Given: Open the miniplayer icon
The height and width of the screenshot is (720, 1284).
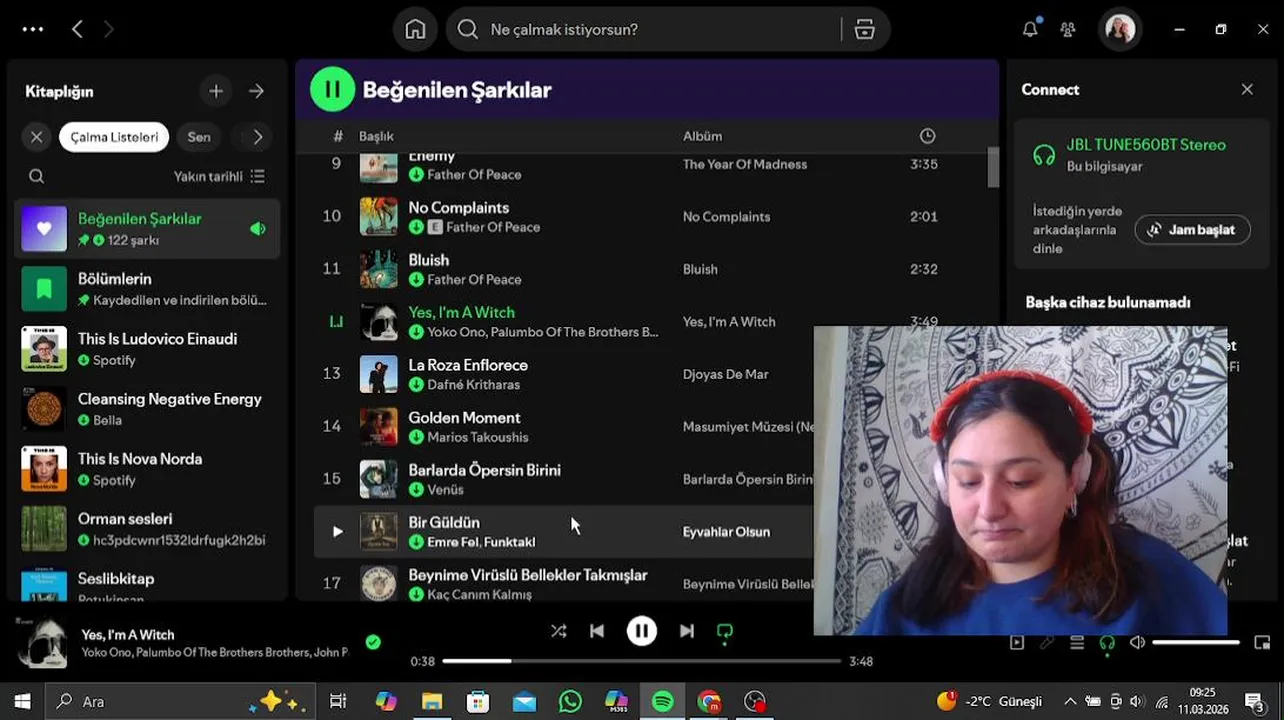Looking at the screenshot, I should tap(1262, 643).
